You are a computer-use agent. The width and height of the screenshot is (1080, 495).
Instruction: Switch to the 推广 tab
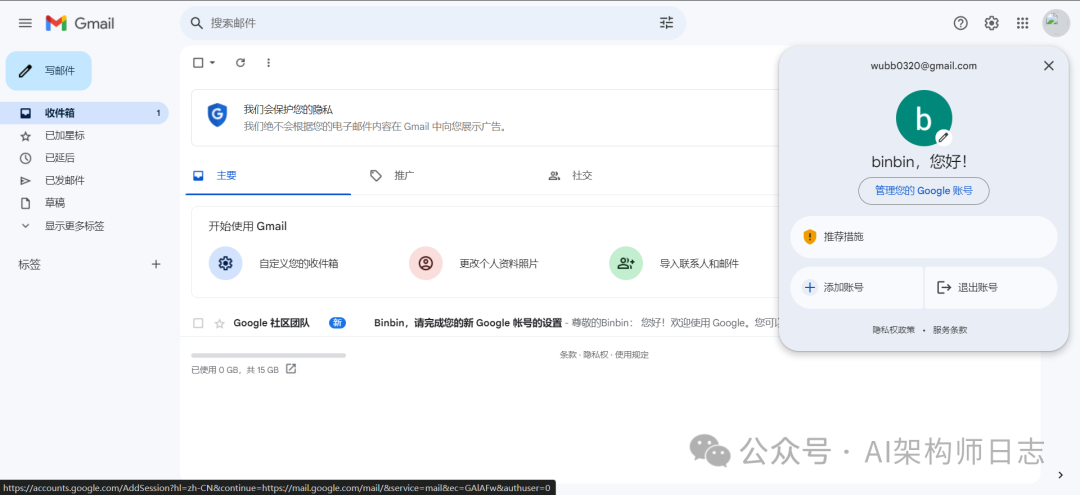point(404,175)
